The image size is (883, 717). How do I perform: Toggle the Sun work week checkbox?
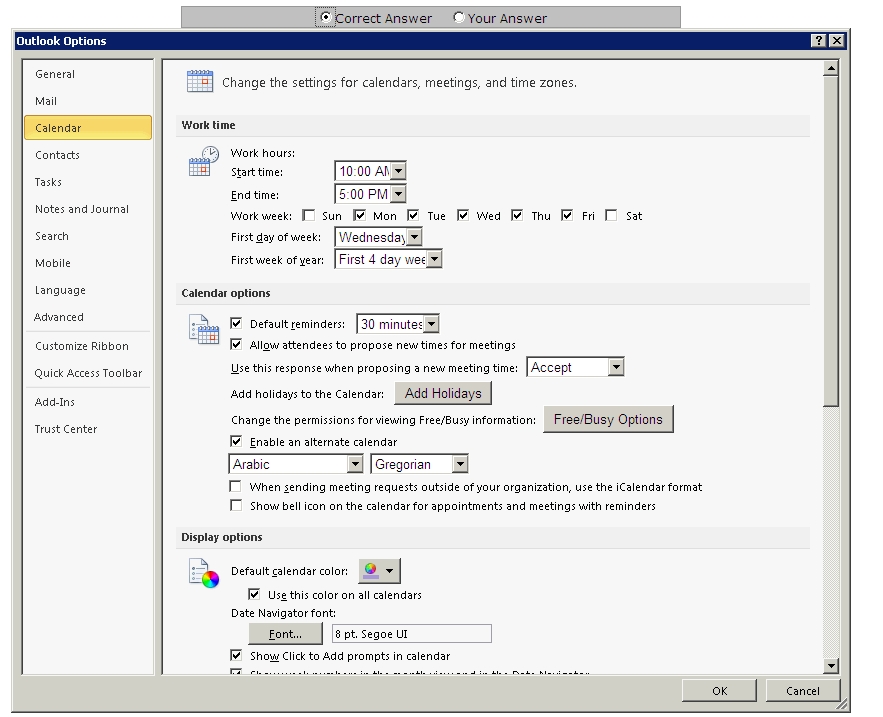click(x=309, y=215)
